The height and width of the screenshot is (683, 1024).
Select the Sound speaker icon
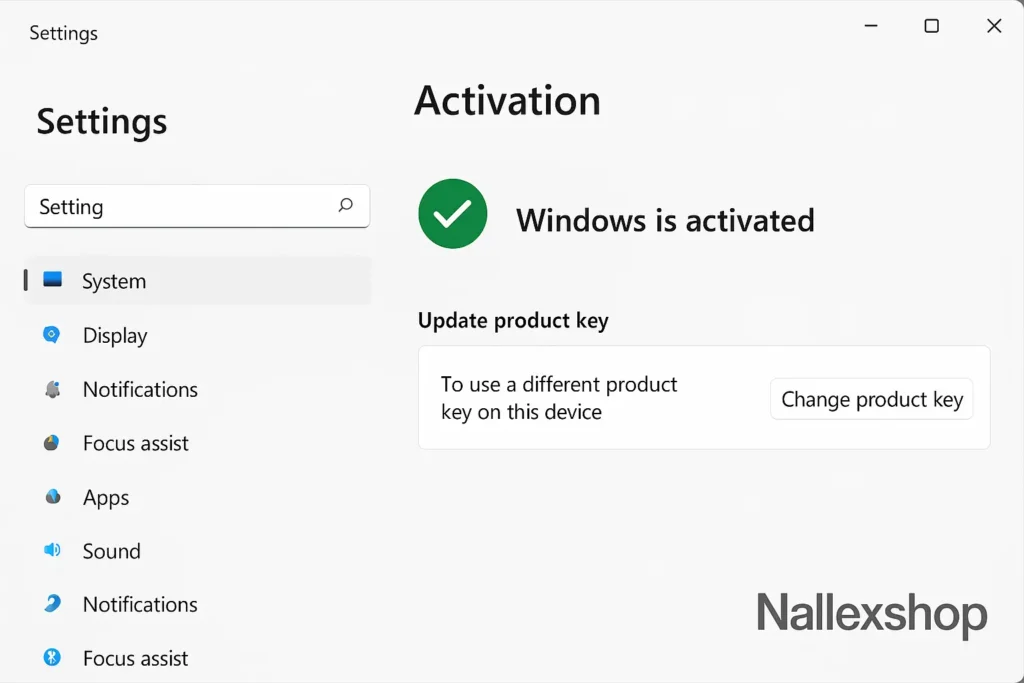coord(53,551)
